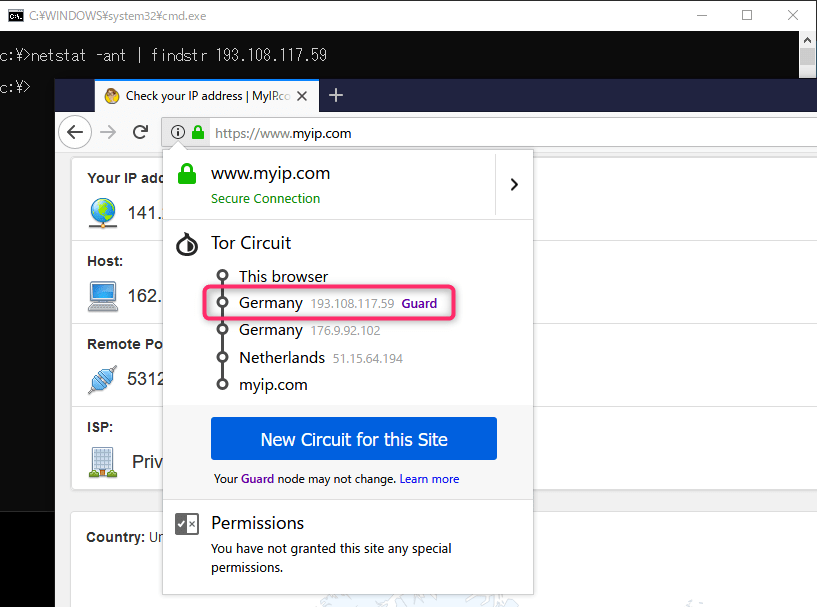Click the myip.com circuit endpoint
The height and width of the screenshot is (607, 817).
[x=273, y=385]
